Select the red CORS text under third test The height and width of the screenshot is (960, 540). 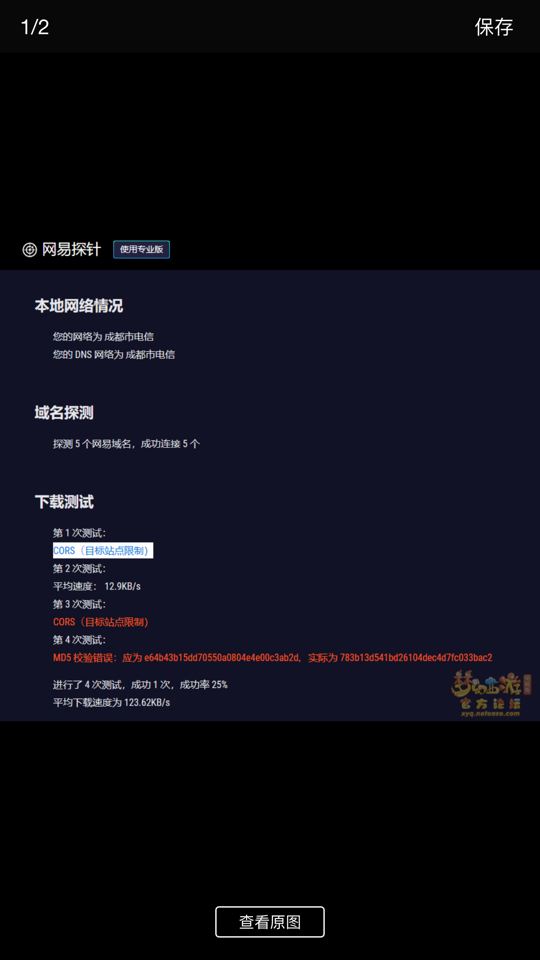pyautogui.click(x=101, y=622)
